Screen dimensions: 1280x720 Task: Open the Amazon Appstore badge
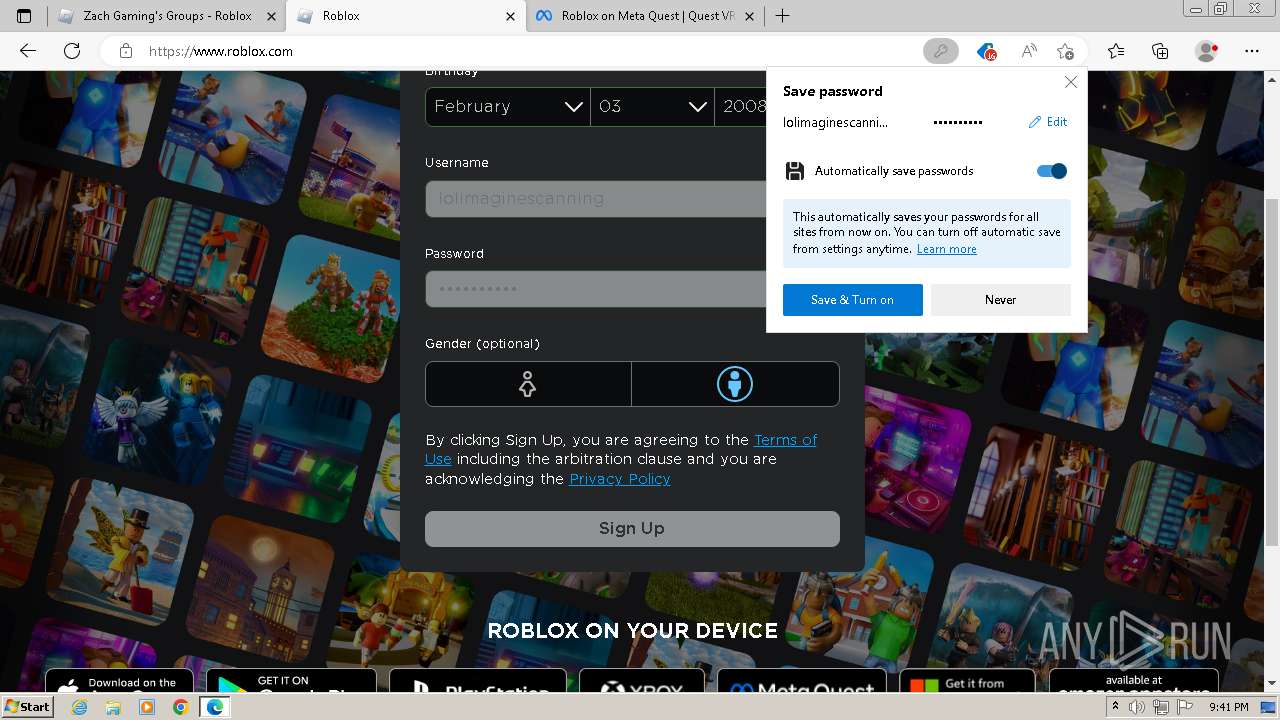coord(1133,682)
